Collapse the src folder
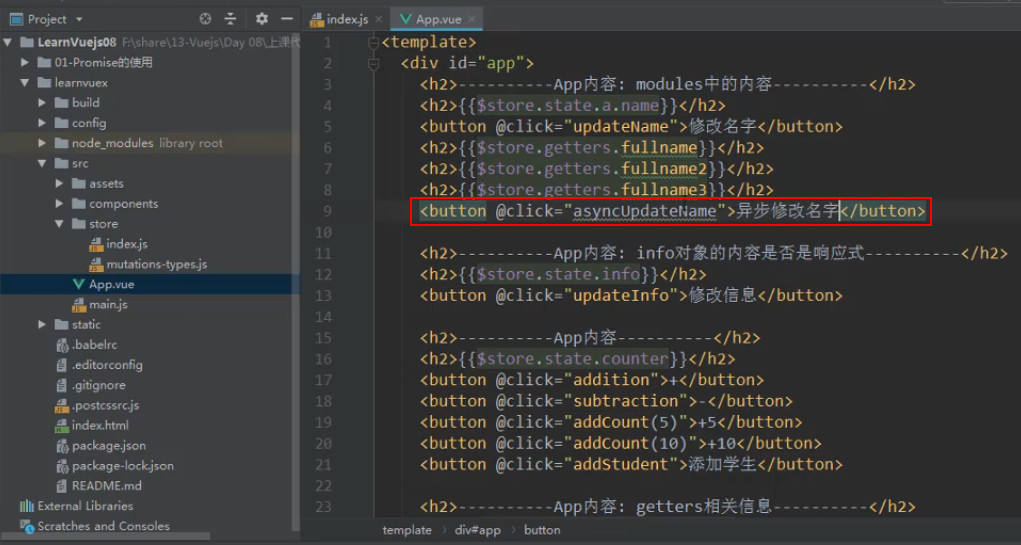This screenshot has width=1021, height=545. tap(42, 163)
